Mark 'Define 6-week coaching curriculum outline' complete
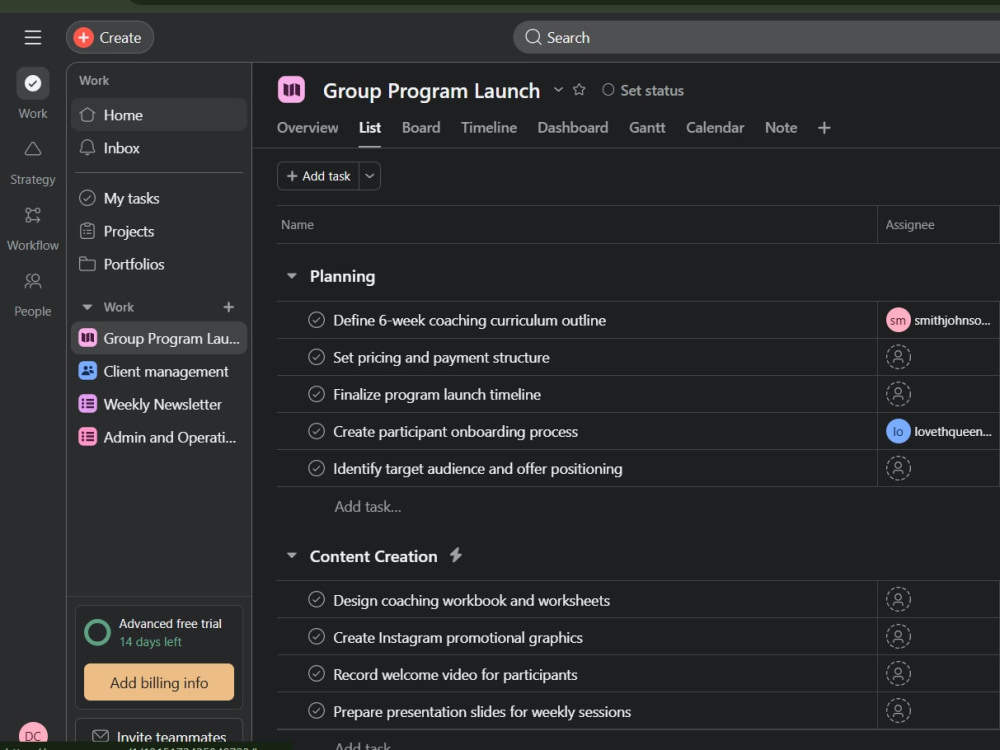Screen dimensions: 1000x750 tap(316, 320)
